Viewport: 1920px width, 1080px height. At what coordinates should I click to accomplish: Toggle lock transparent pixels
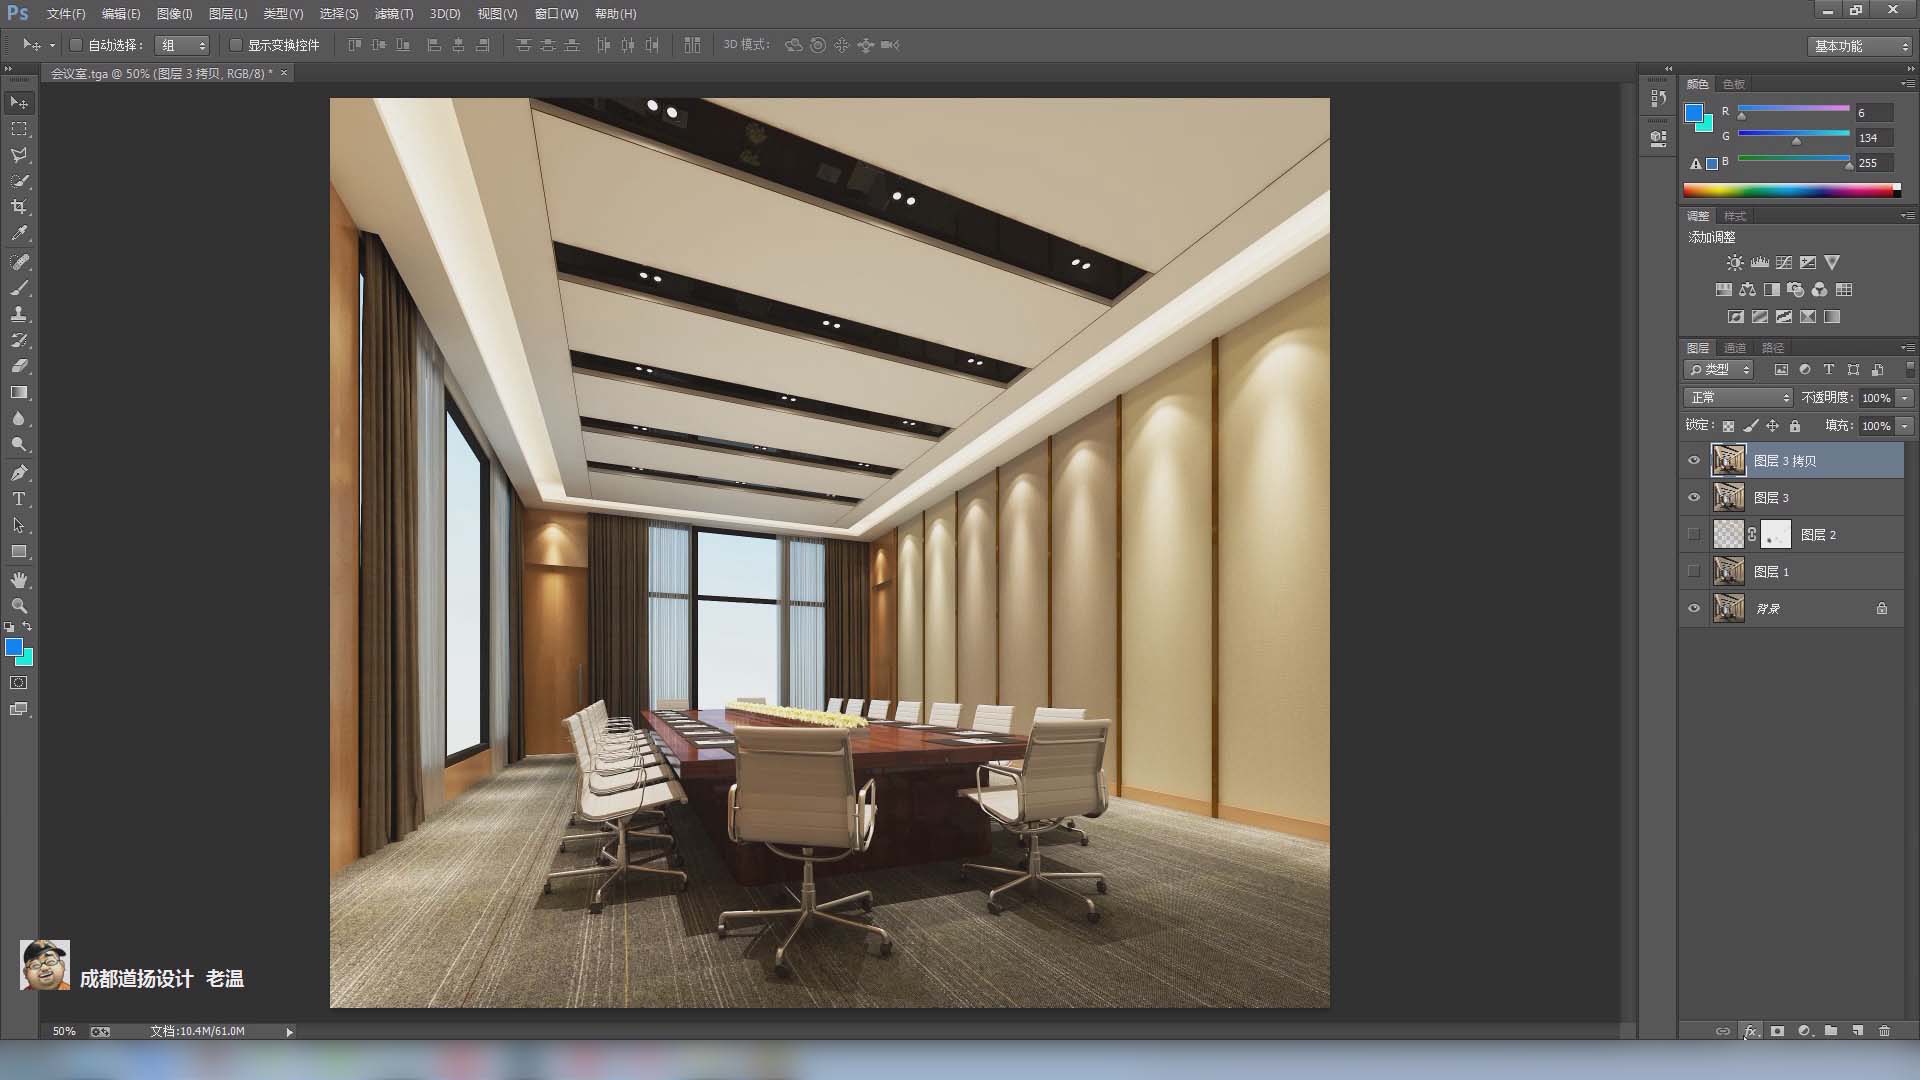(x=1728, y=426)
